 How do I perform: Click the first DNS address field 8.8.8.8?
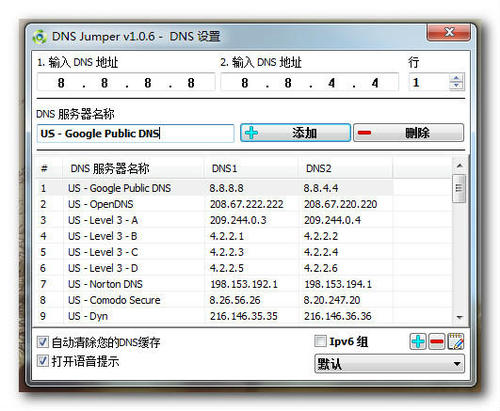coord(126,82)
